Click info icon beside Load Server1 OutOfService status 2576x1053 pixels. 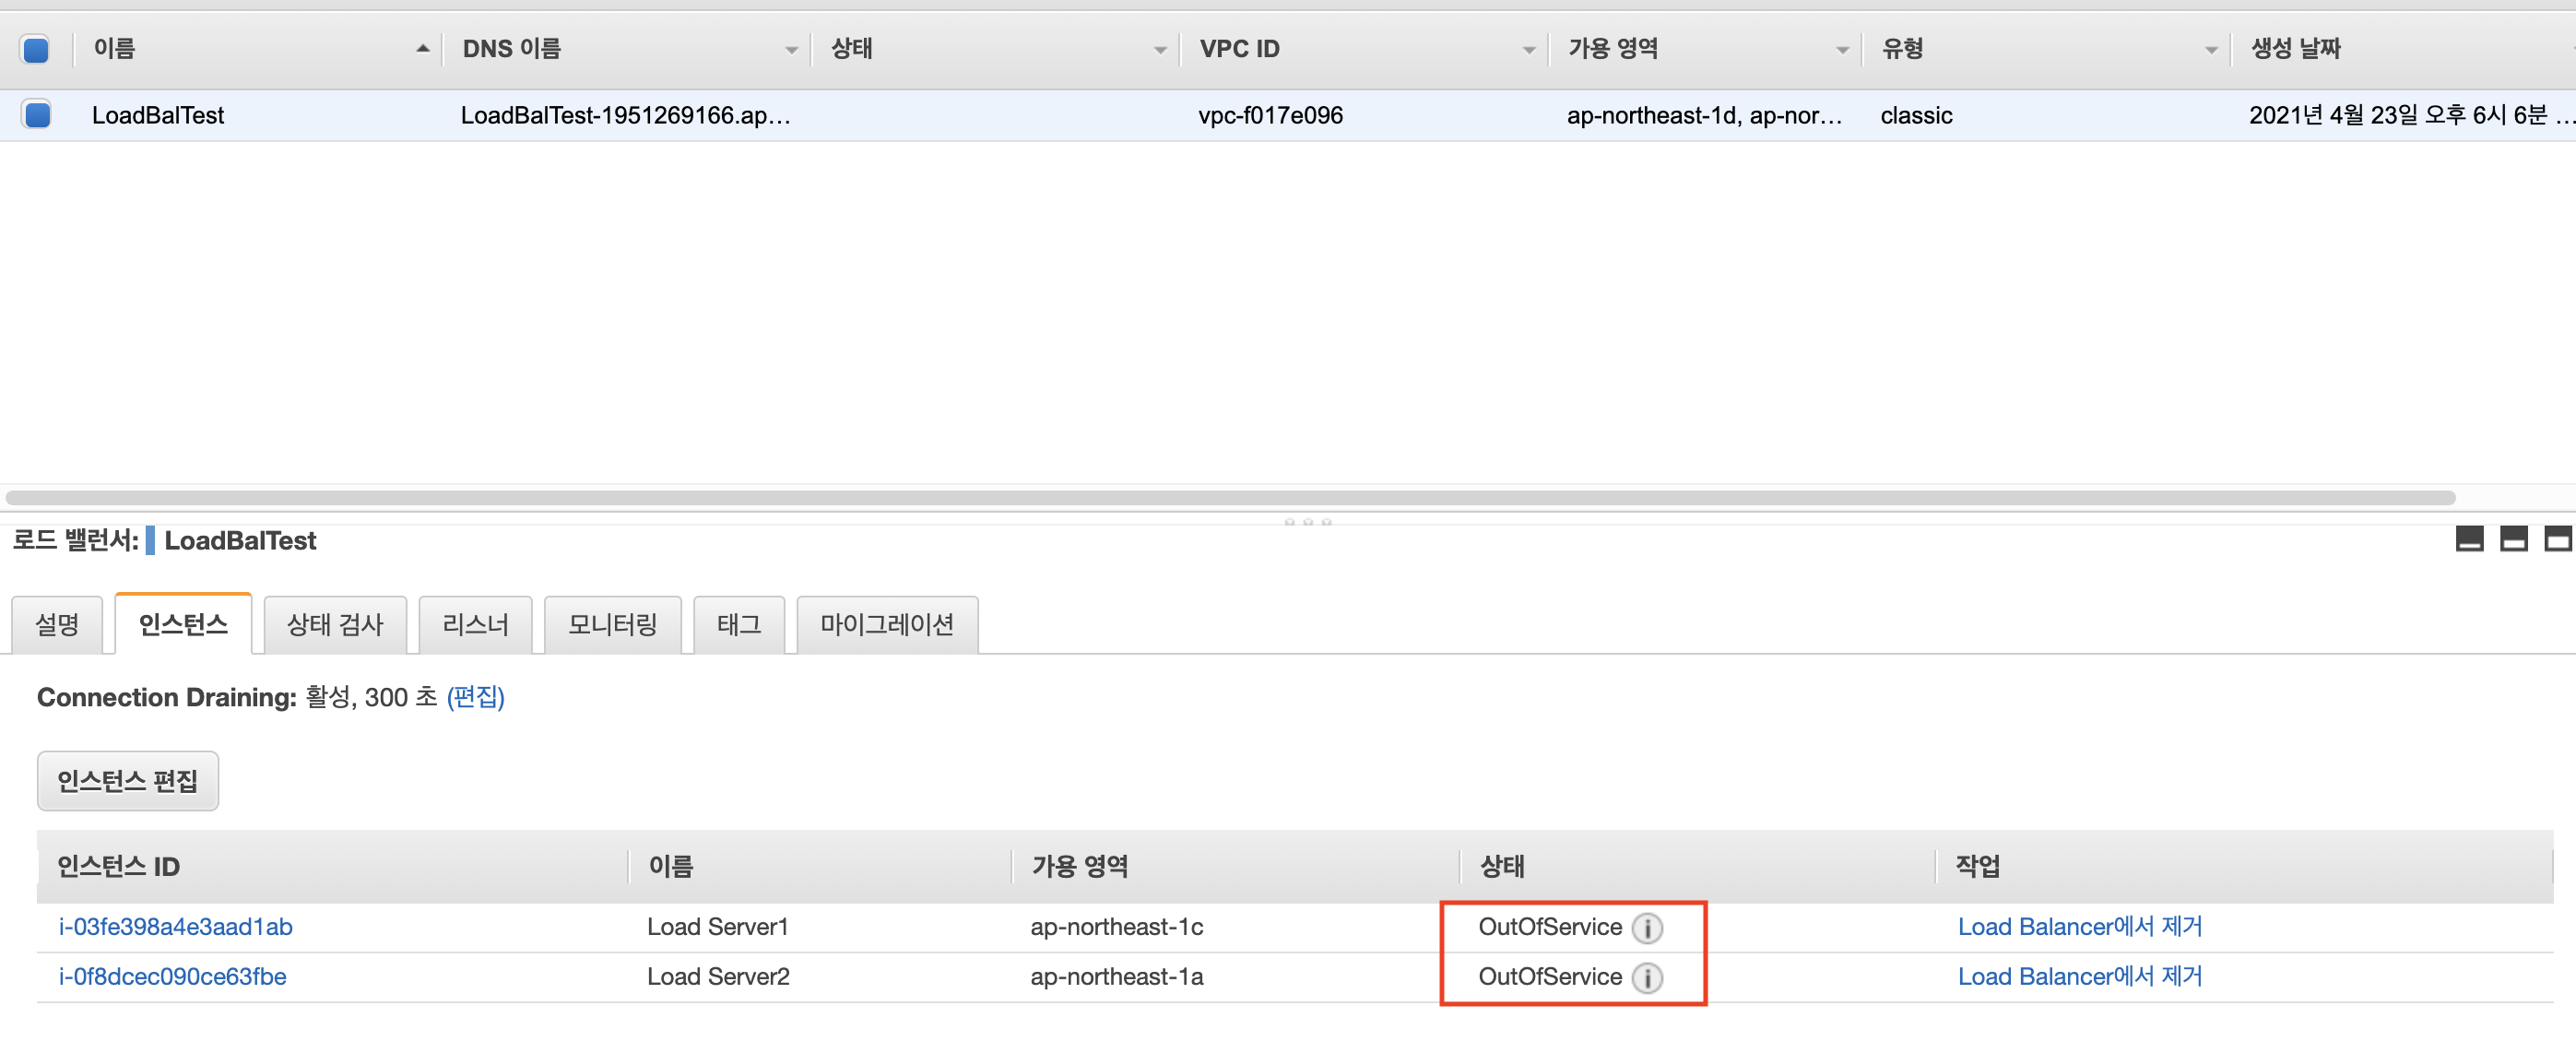[1646, 928]
